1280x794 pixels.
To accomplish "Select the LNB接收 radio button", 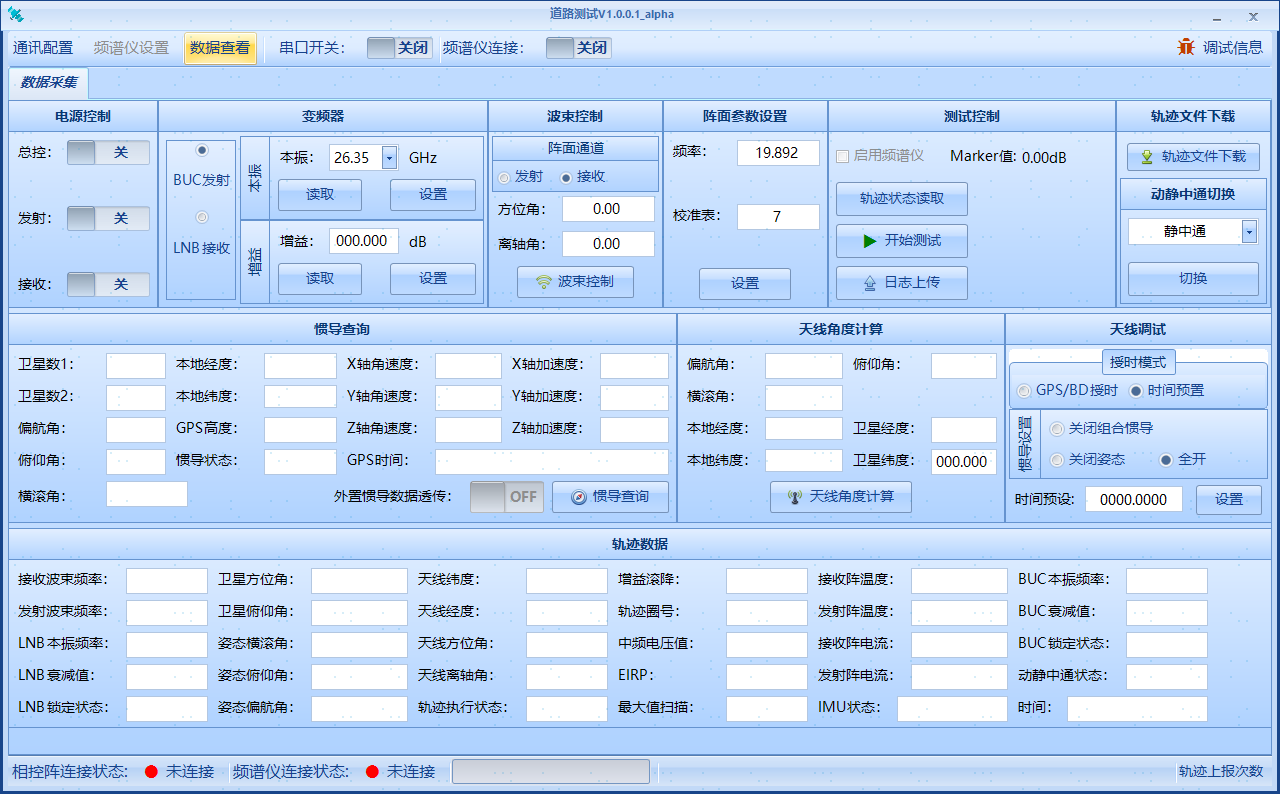I will [202, 217].
